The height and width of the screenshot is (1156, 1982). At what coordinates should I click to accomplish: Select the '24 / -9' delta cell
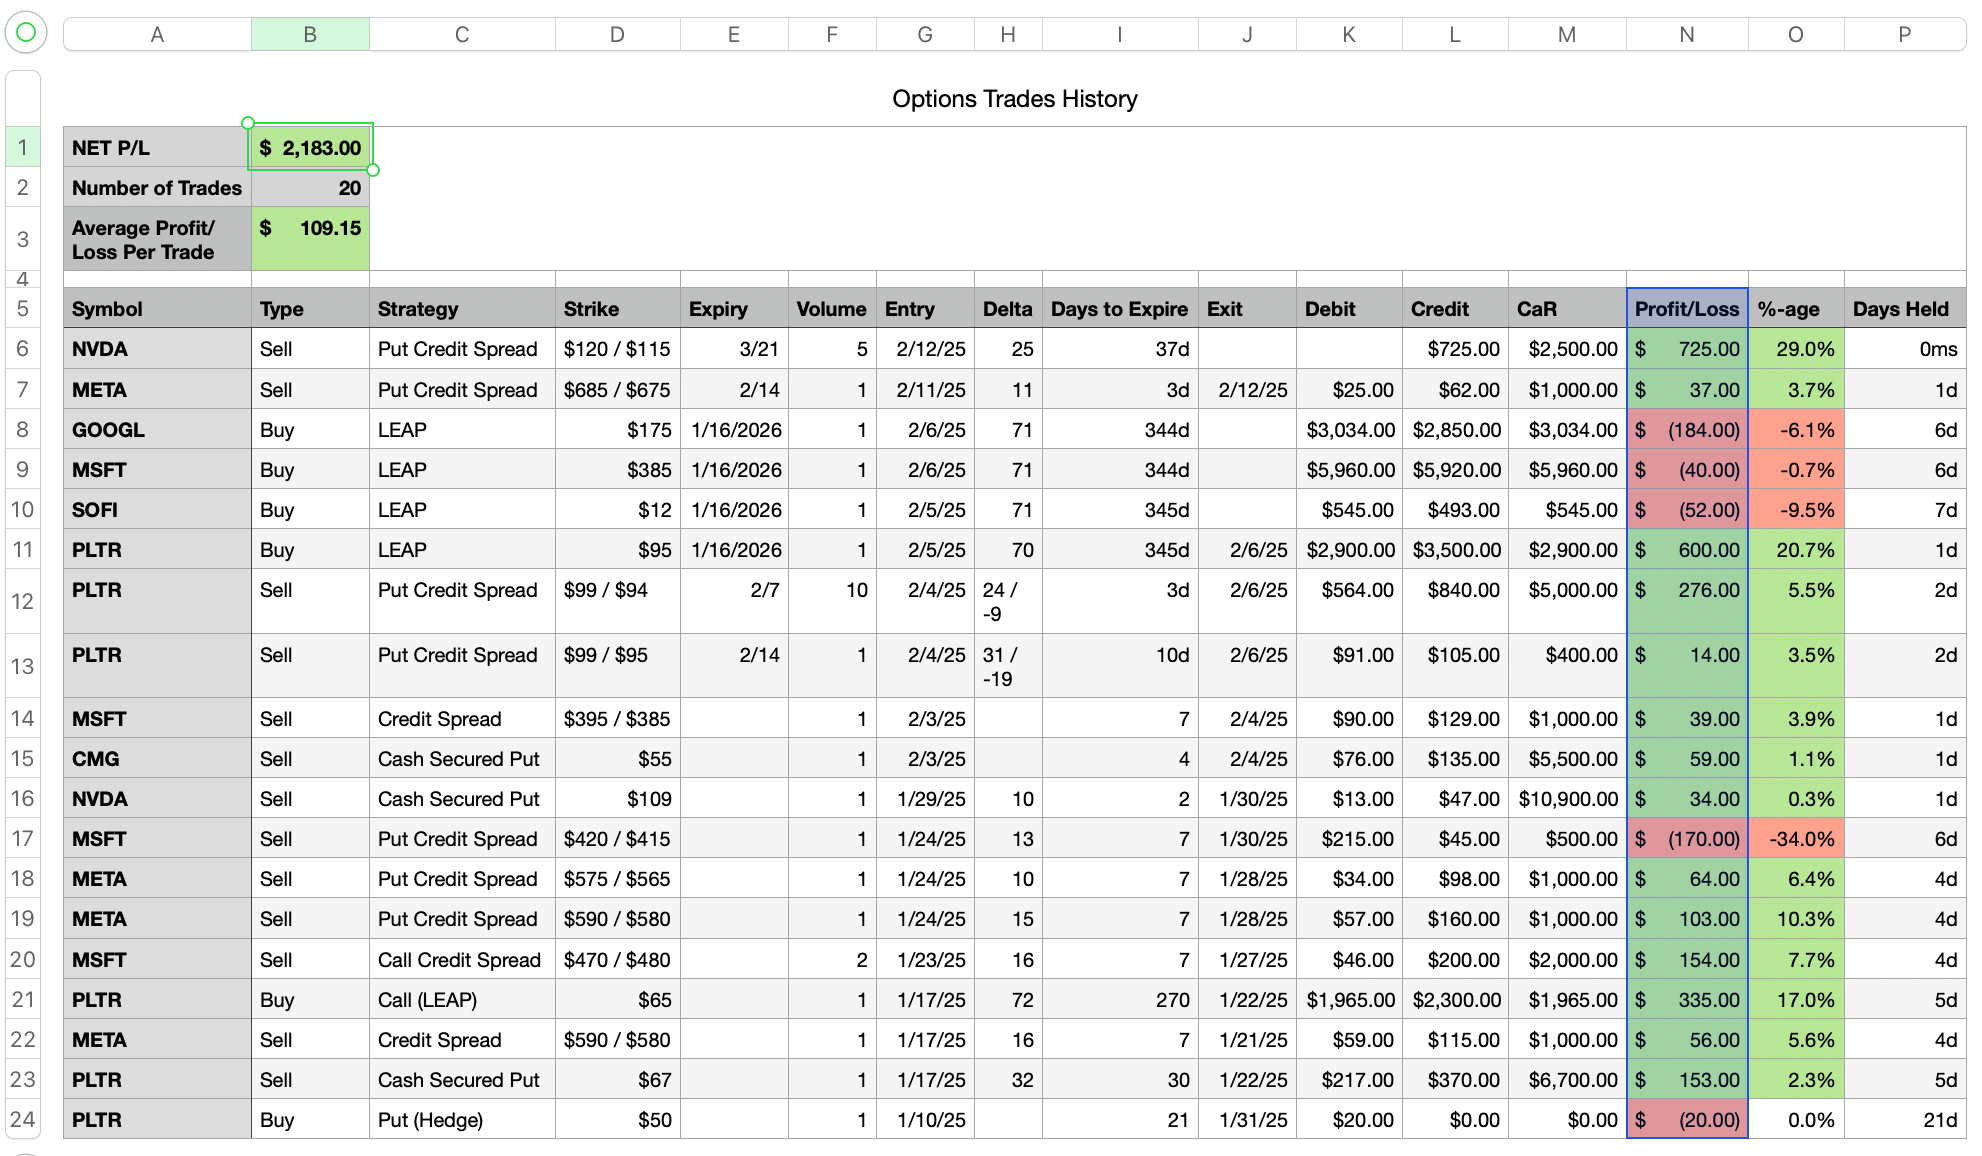coord(1008,601)
